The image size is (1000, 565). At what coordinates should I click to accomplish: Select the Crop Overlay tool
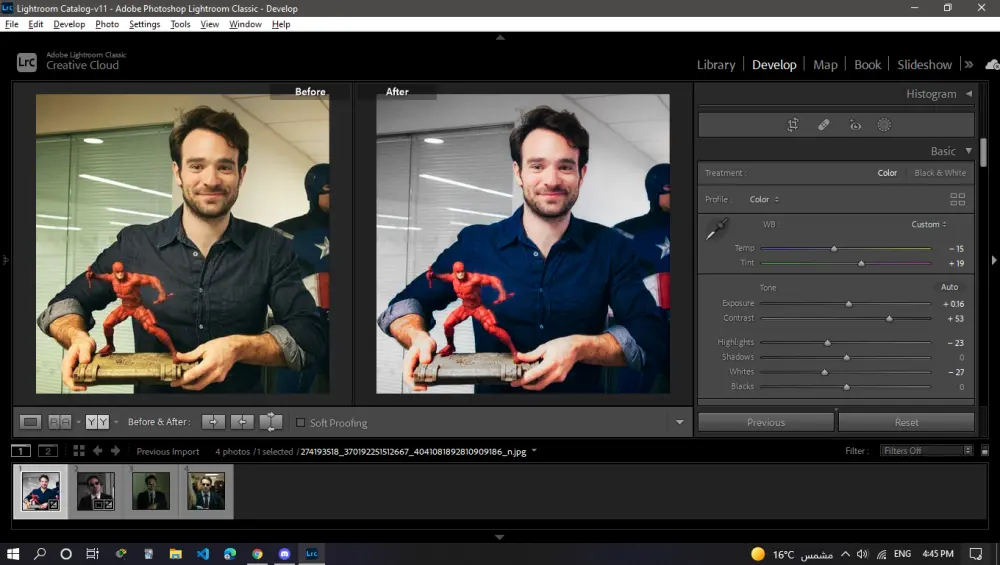793,125
